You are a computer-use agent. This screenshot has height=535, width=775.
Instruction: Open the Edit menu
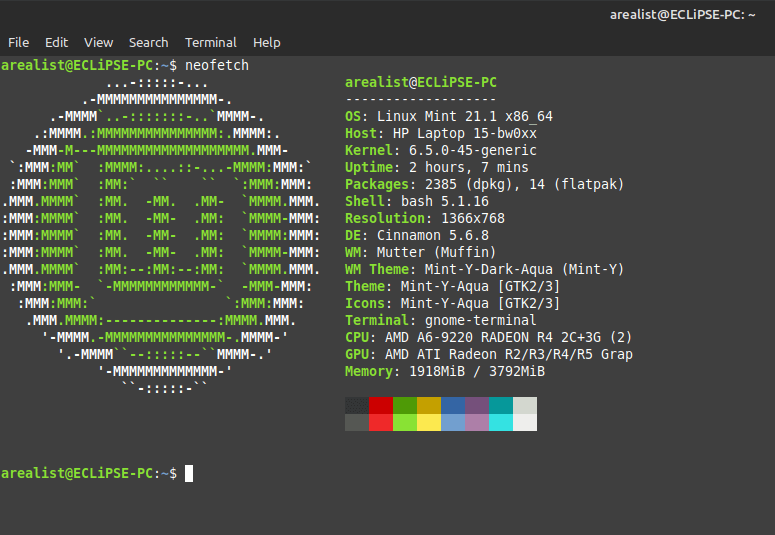tap(56, 43)
